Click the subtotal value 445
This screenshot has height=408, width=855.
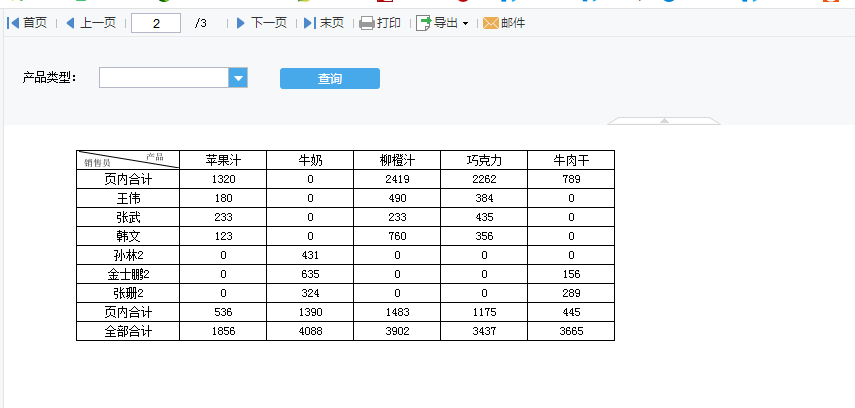tap(571, 313)
